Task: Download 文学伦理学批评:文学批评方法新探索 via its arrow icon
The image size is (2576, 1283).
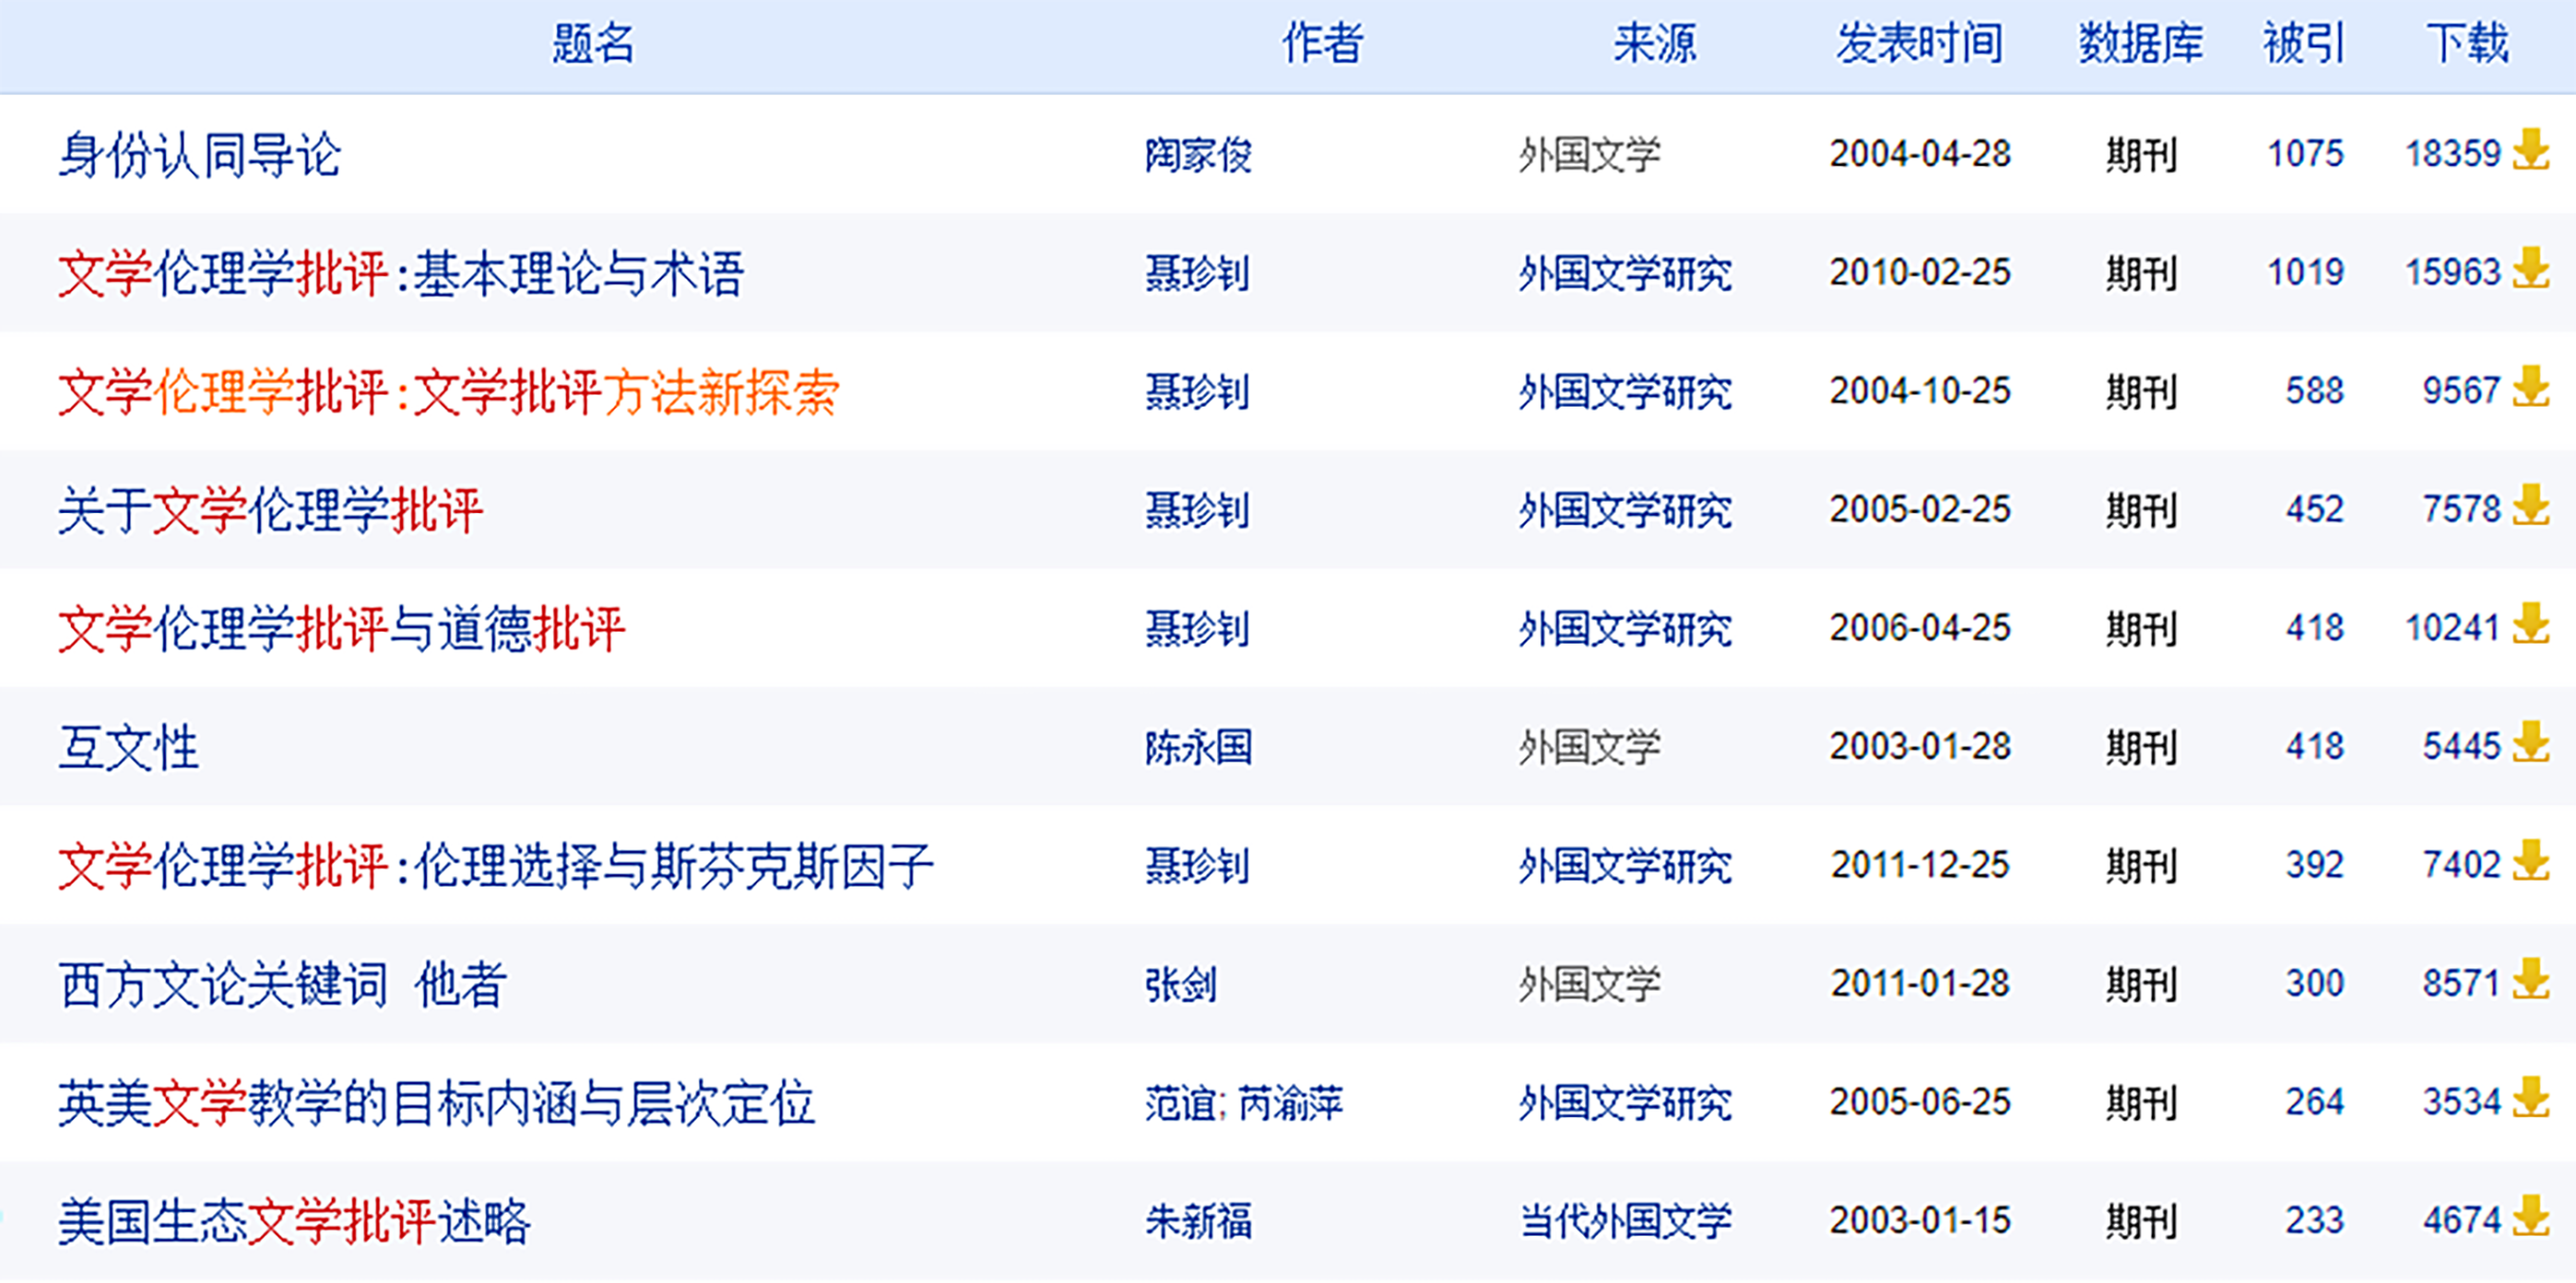Action: [x=2531, y=388]
